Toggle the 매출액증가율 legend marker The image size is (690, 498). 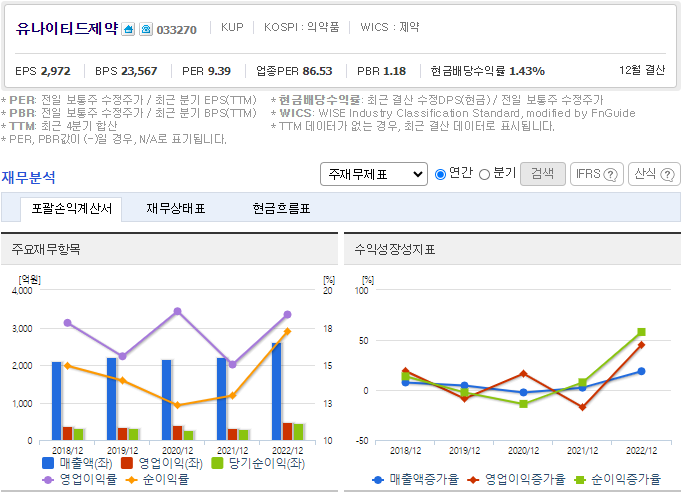[x=378, y=480]
